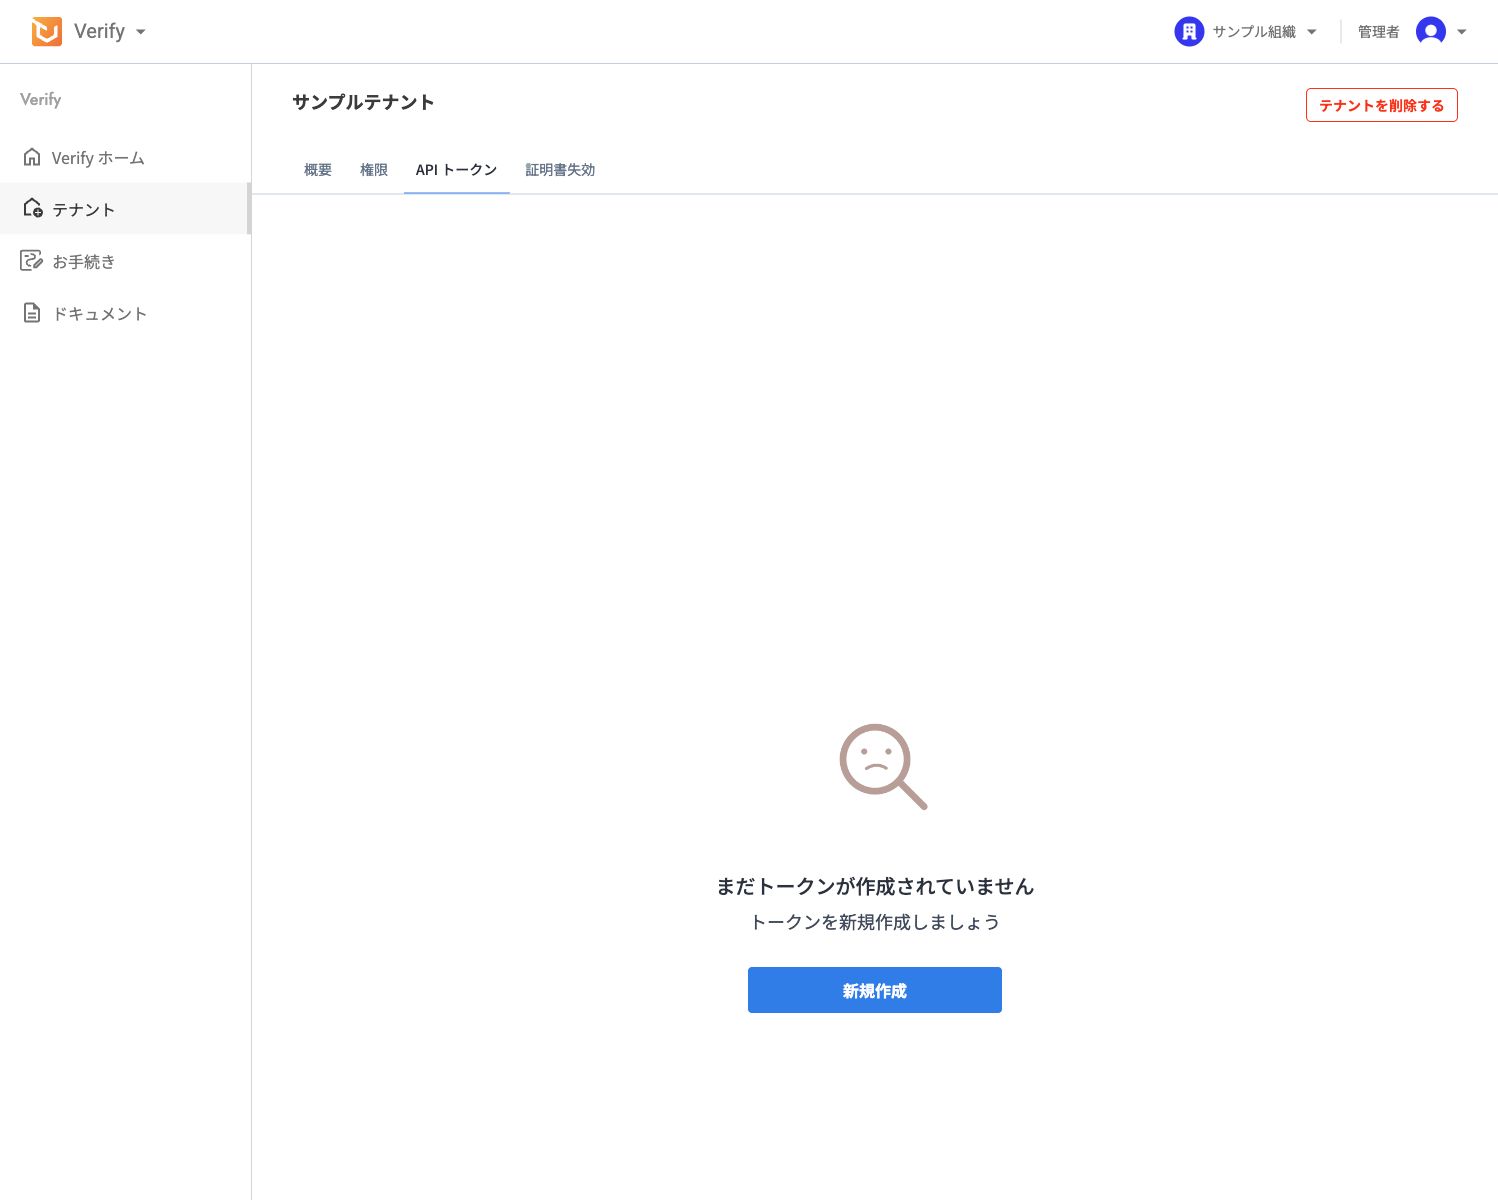Switch to the 権限 tab

pyautogui.click(x=374, y=170)
